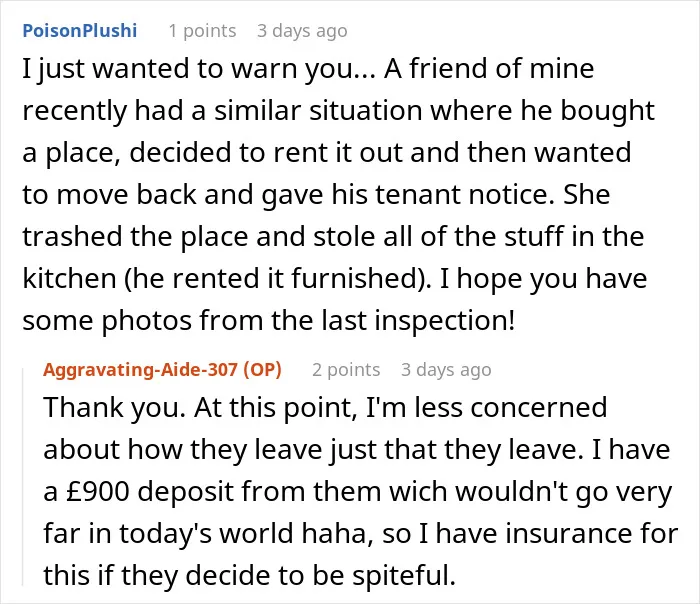
Task: Open Aggravating-Aide-307's user profile
Action: point(140,370)
